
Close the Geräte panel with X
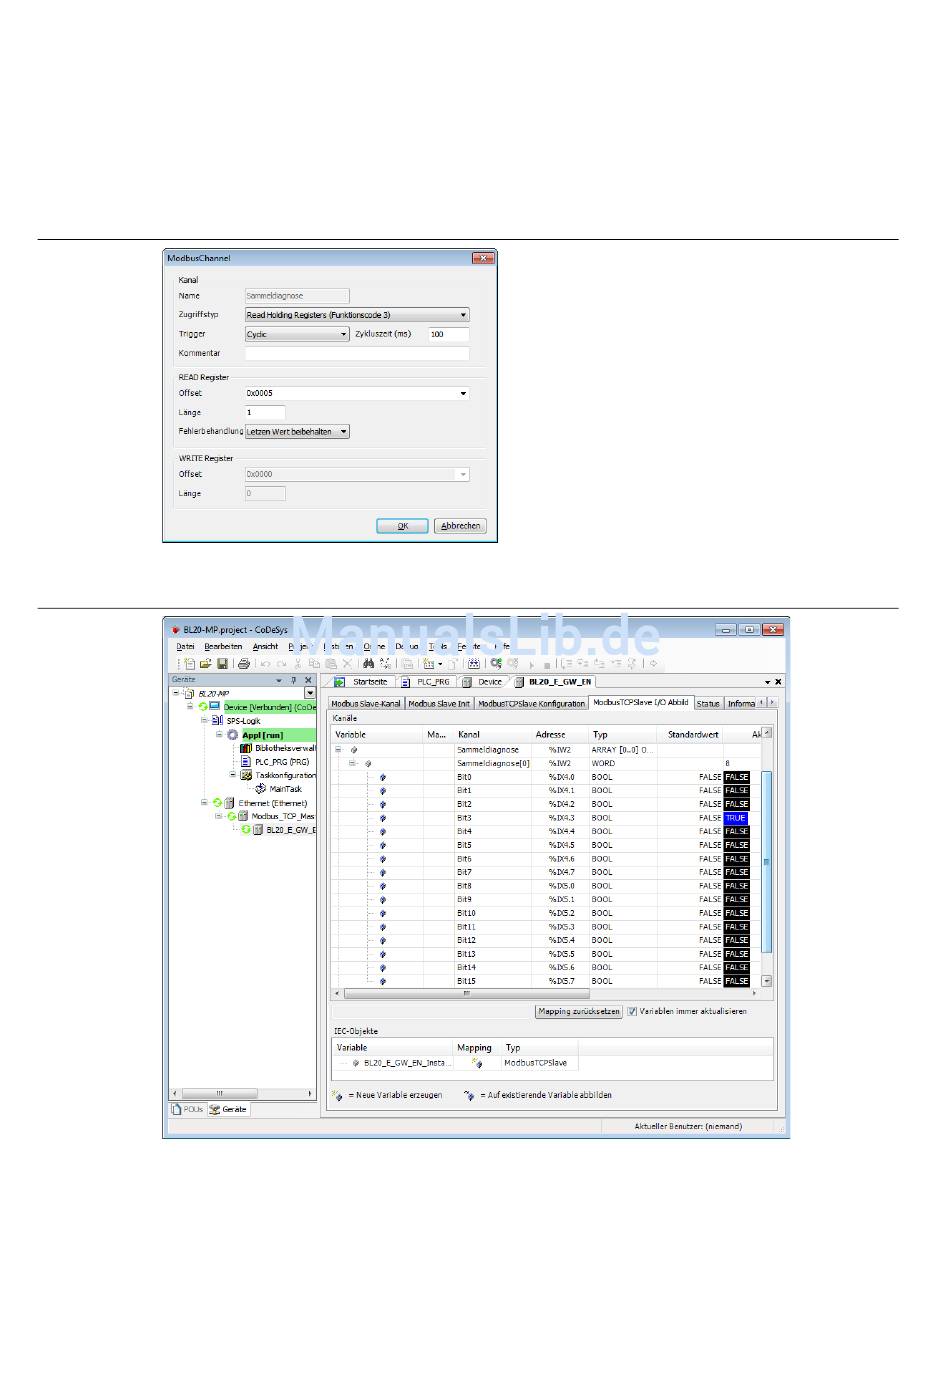pos(308,680)
